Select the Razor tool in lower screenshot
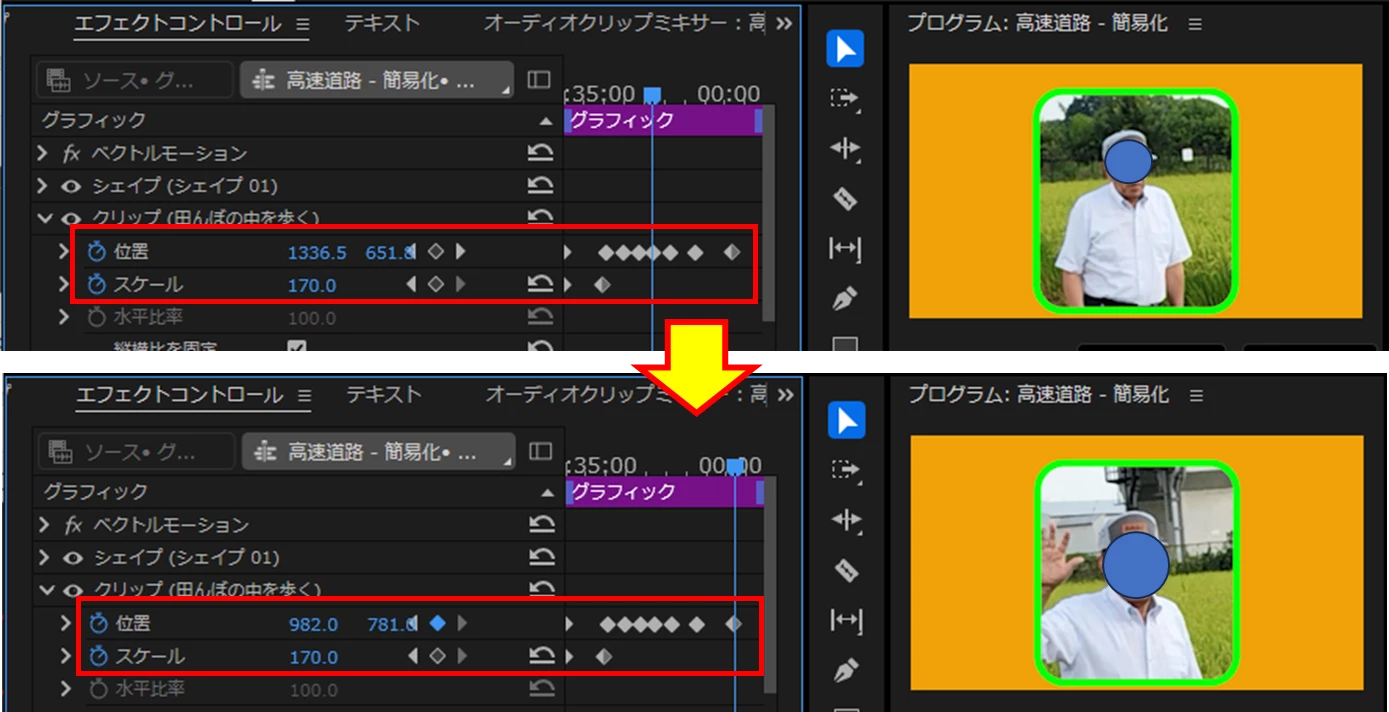Viewport: 1389px width, 712px height. (x=846, y=570)
